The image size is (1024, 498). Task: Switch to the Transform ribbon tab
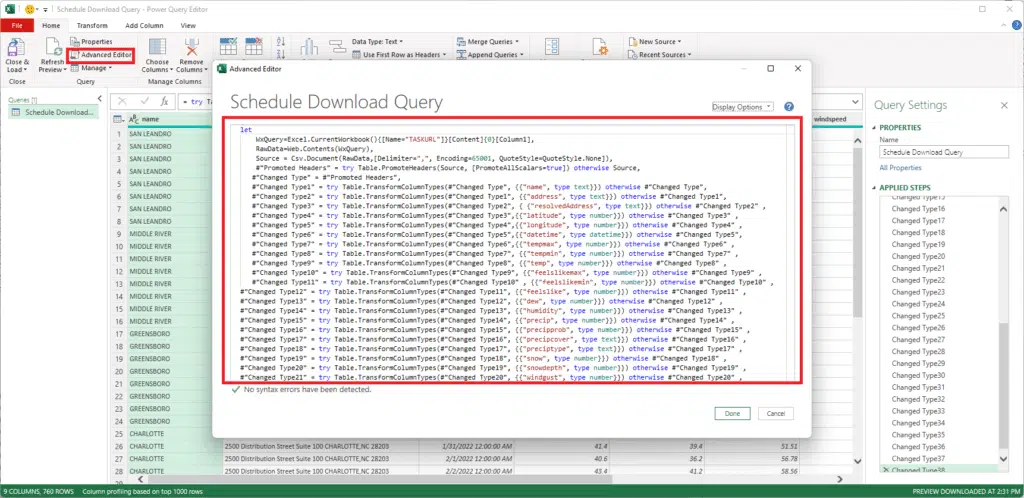tap(92, 24)
